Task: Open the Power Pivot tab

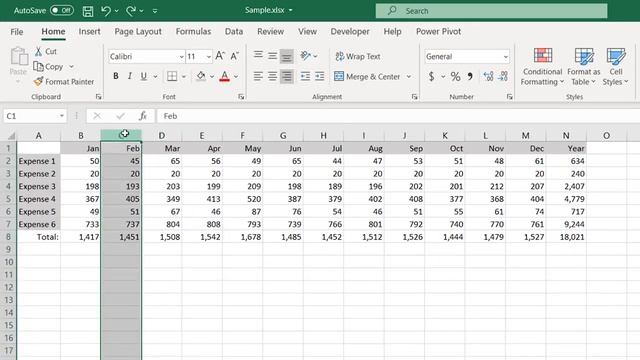Action: click(438, 31)
